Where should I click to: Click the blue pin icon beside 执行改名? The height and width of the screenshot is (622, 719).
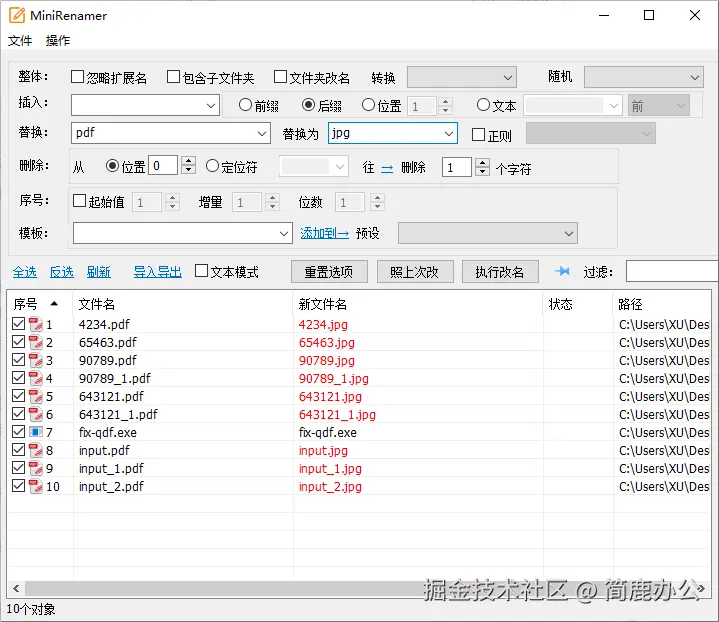[x=562, y=272]
